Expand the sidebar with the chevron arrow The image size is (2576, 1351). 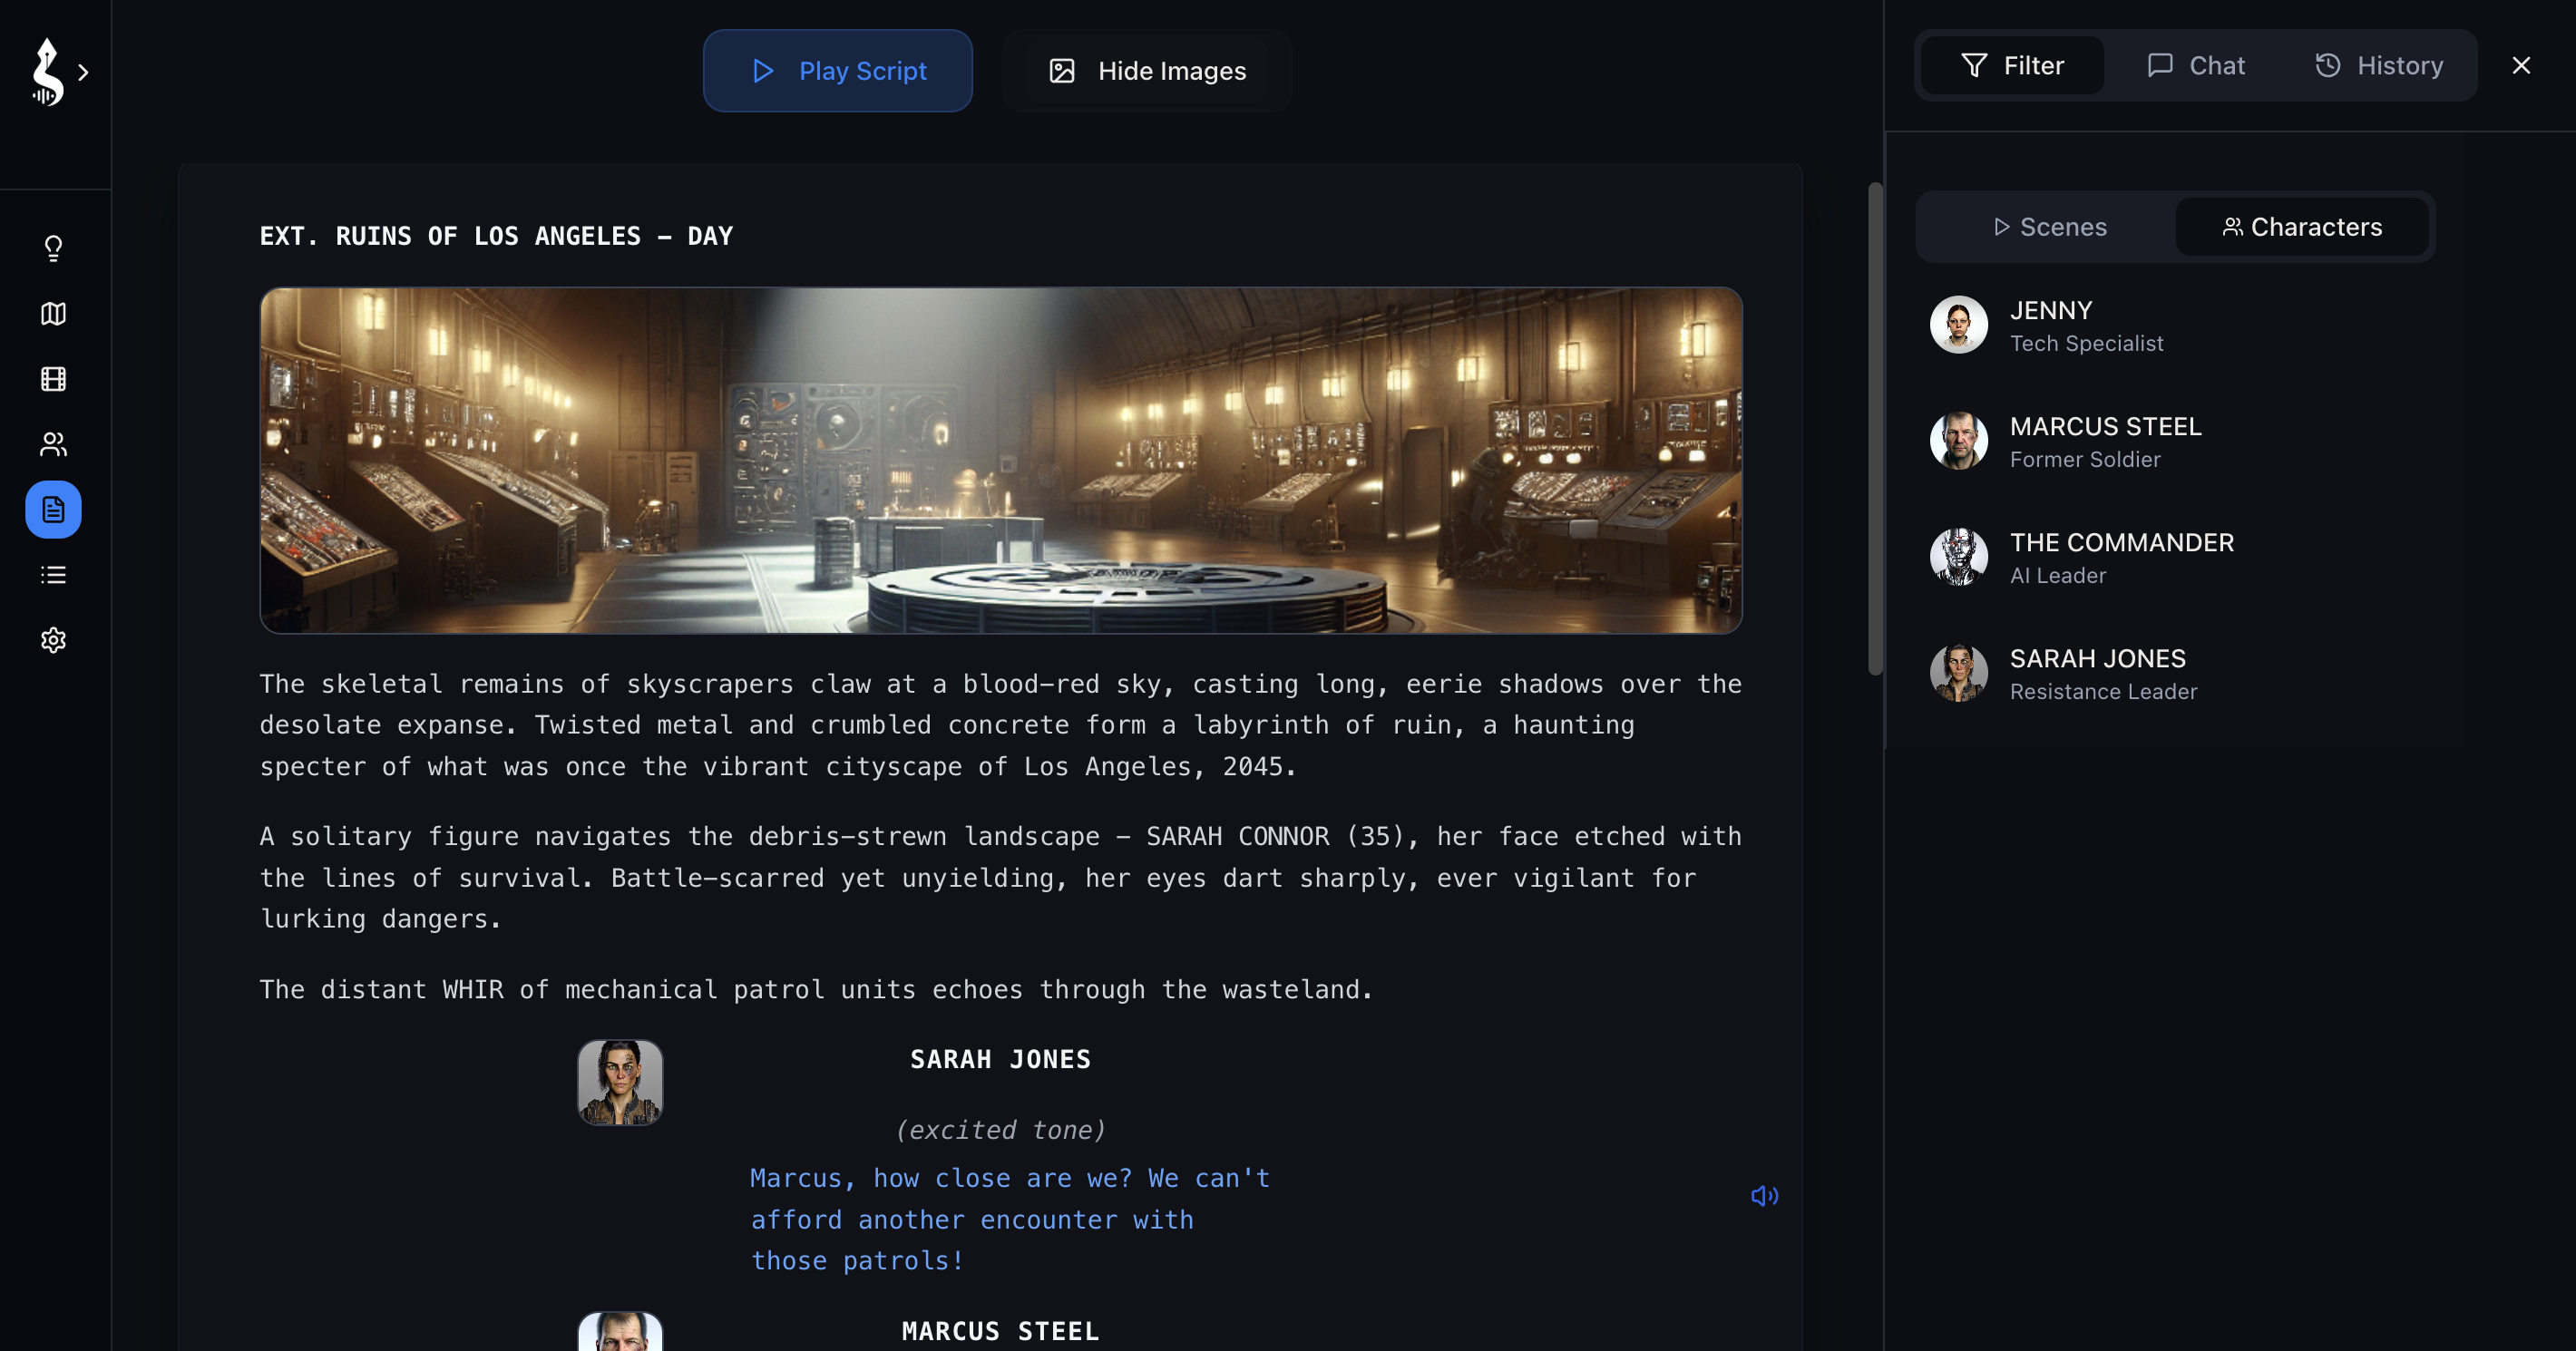pyautogui.click(x=84, y=72)
